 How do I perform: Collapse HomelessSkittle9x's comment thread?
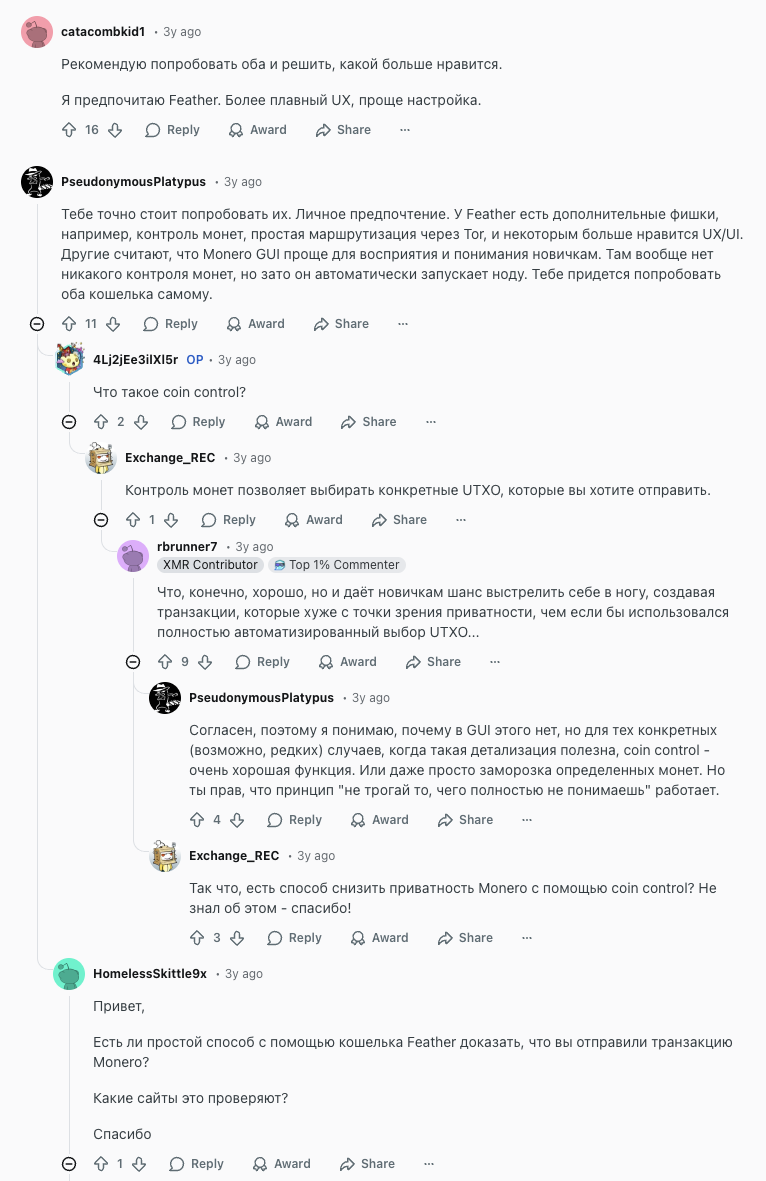coord(69,1164)
